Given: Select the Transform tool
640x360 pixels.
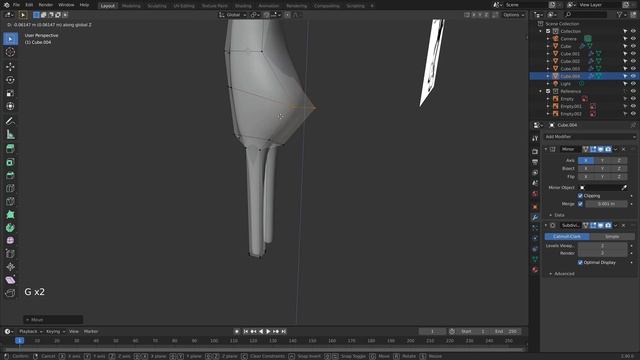Looking at the screenshot, I should [10, 106].
